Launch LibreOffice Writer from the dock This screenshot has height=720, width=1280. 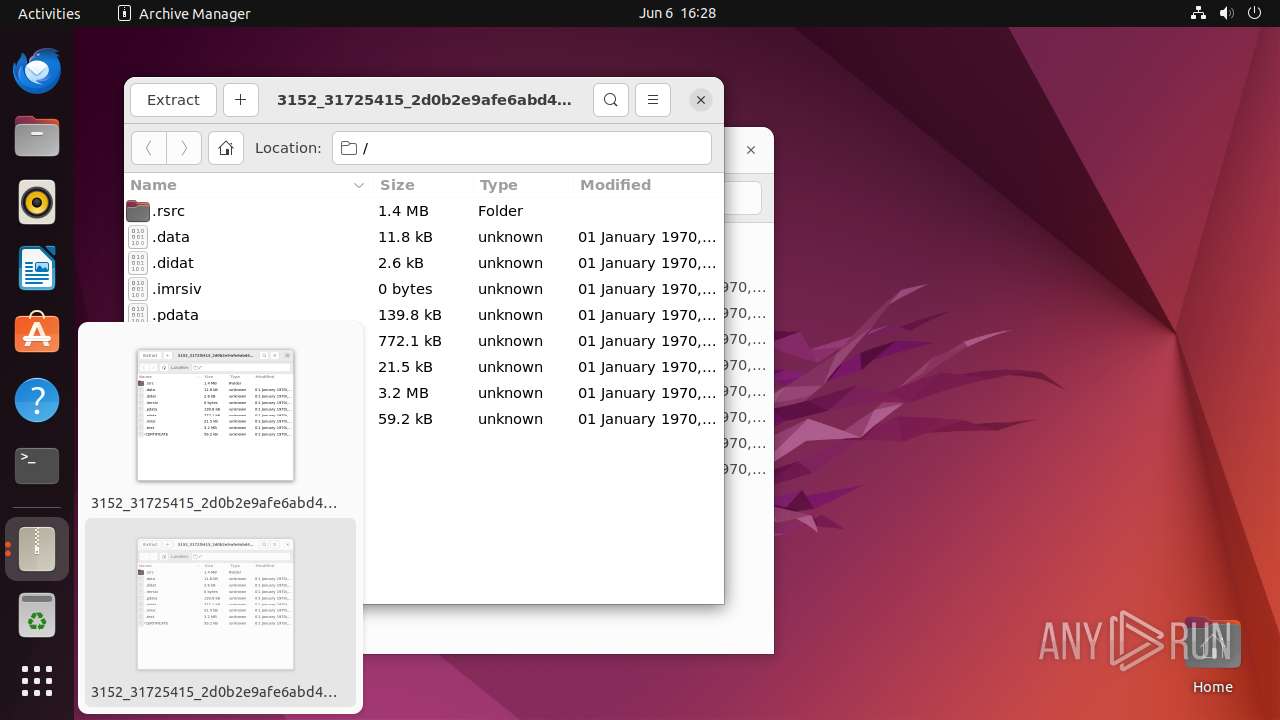(37, 269)
